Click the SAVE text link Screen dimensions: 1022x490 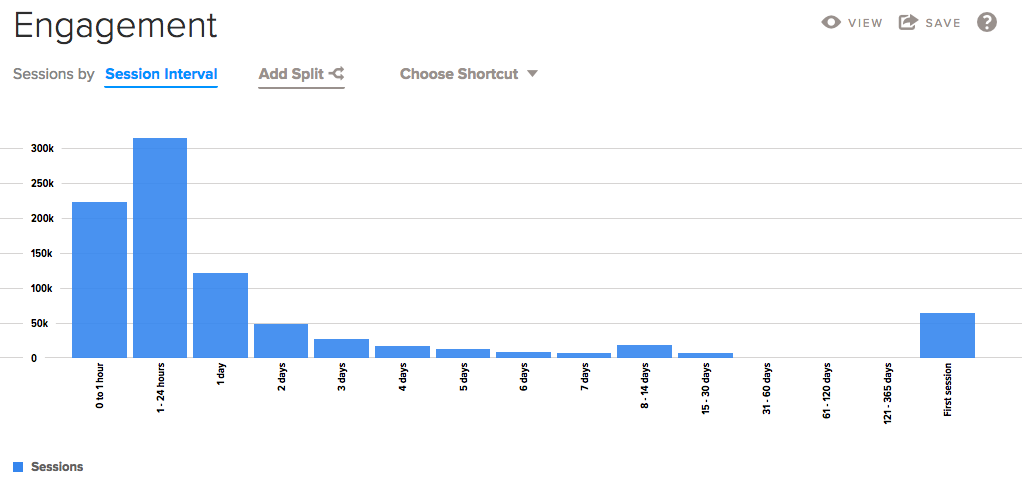tap(942, 23)
